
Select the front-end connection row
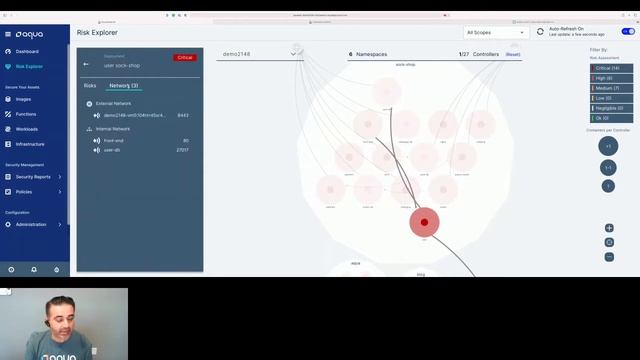point(141,140)
